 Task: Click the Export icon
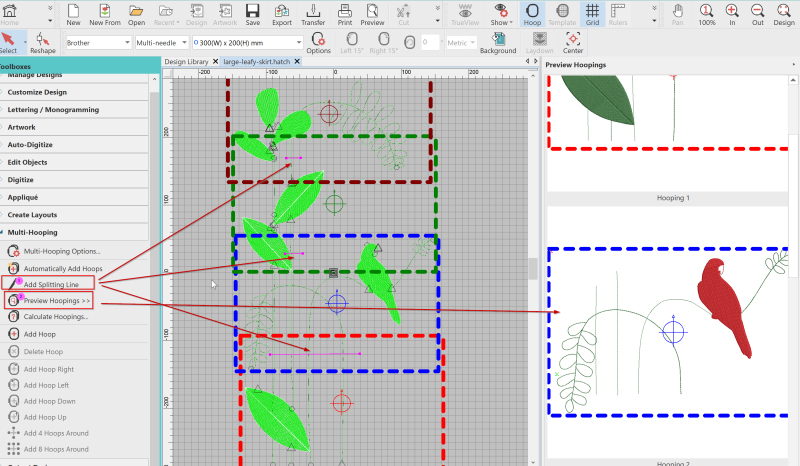point(282,14)
